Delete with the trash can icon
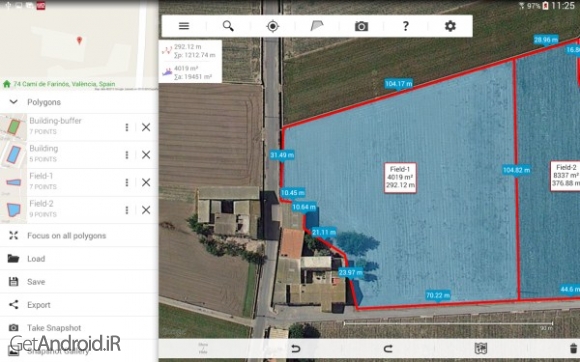580x362 pixels. pyautogui.click(x=573, y=348)
